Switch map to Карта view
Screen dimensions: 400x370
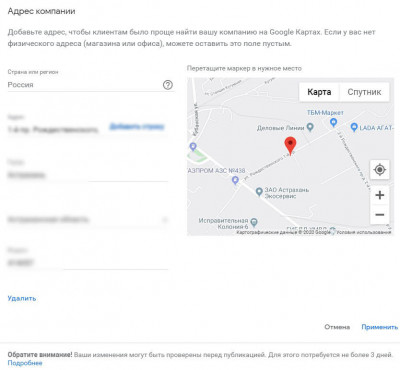click(319, 92)
